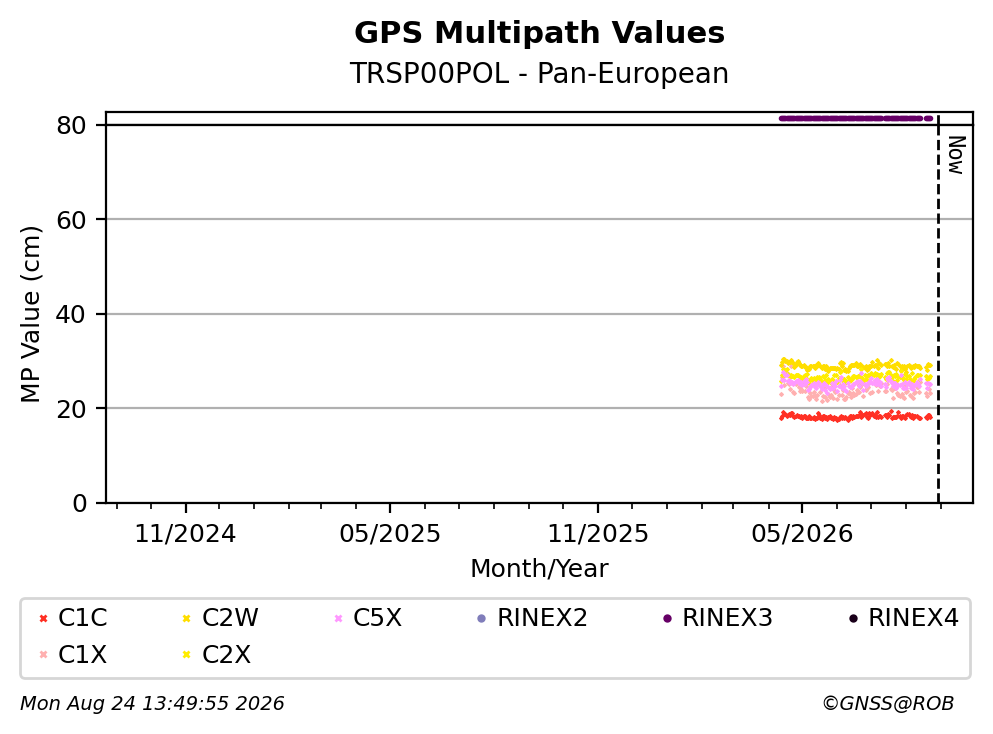Click the C2X legend entry
The height and width of the screenshot is (734, 993).
tap(217, 655)
